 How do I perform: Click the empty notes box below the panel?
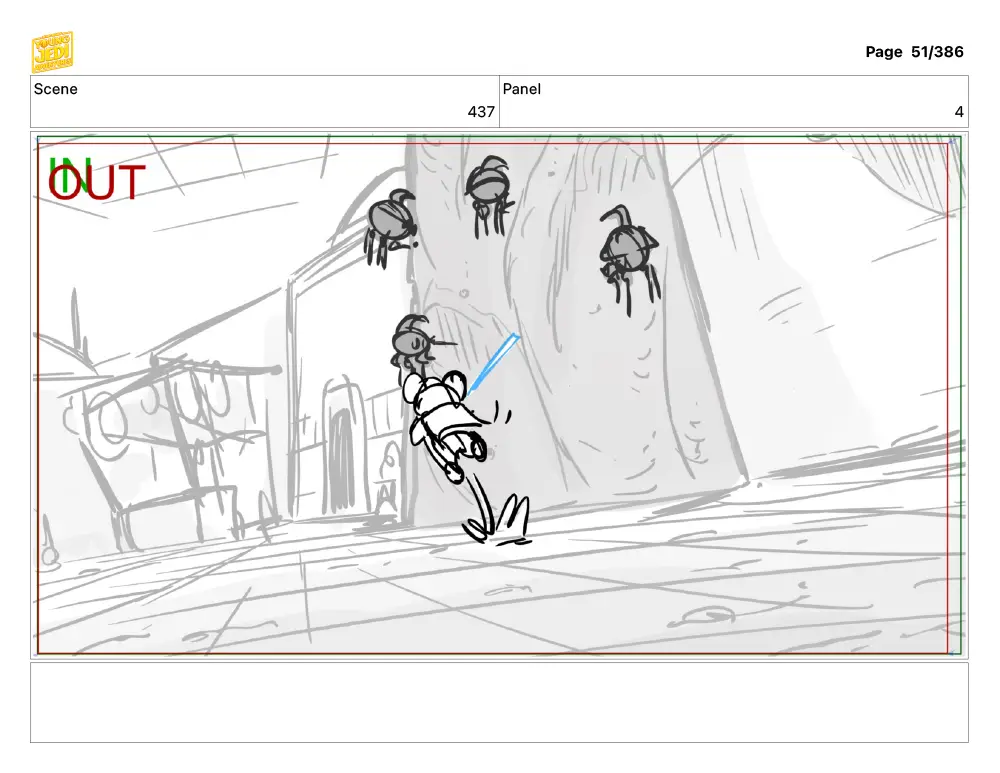click(499, 702)
